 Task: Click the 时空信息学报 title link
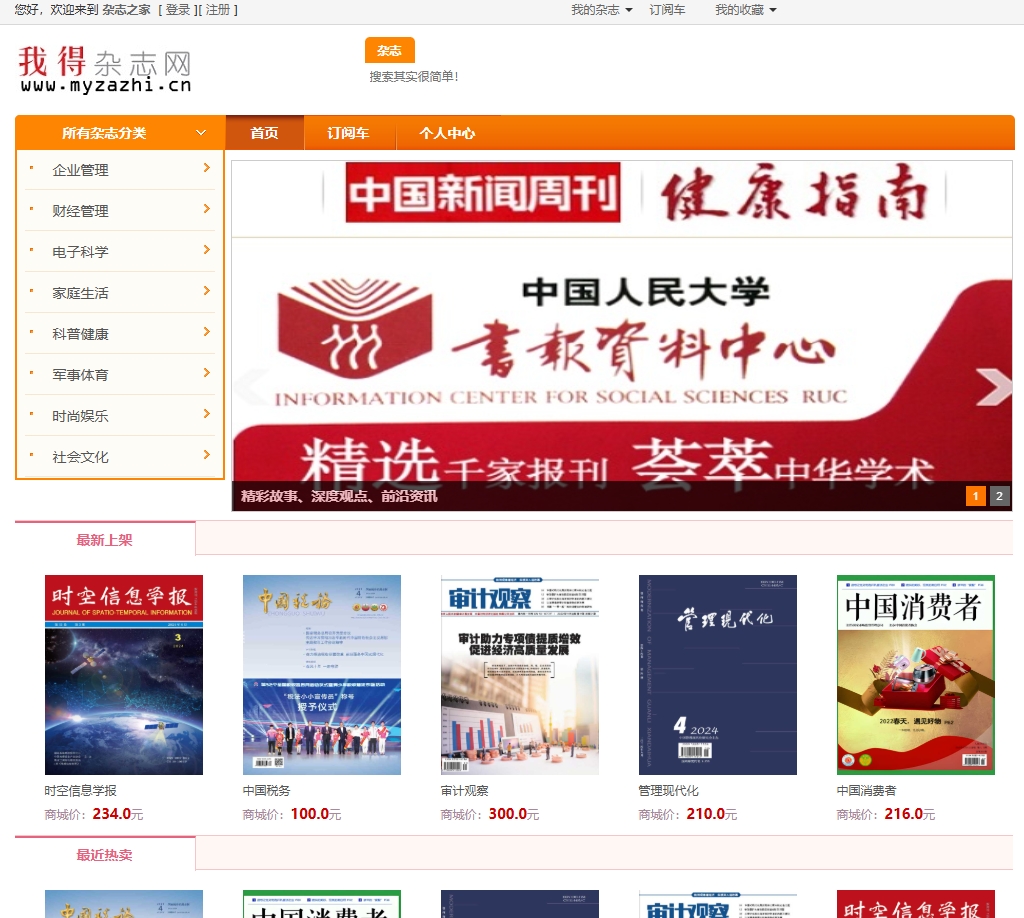80,791
